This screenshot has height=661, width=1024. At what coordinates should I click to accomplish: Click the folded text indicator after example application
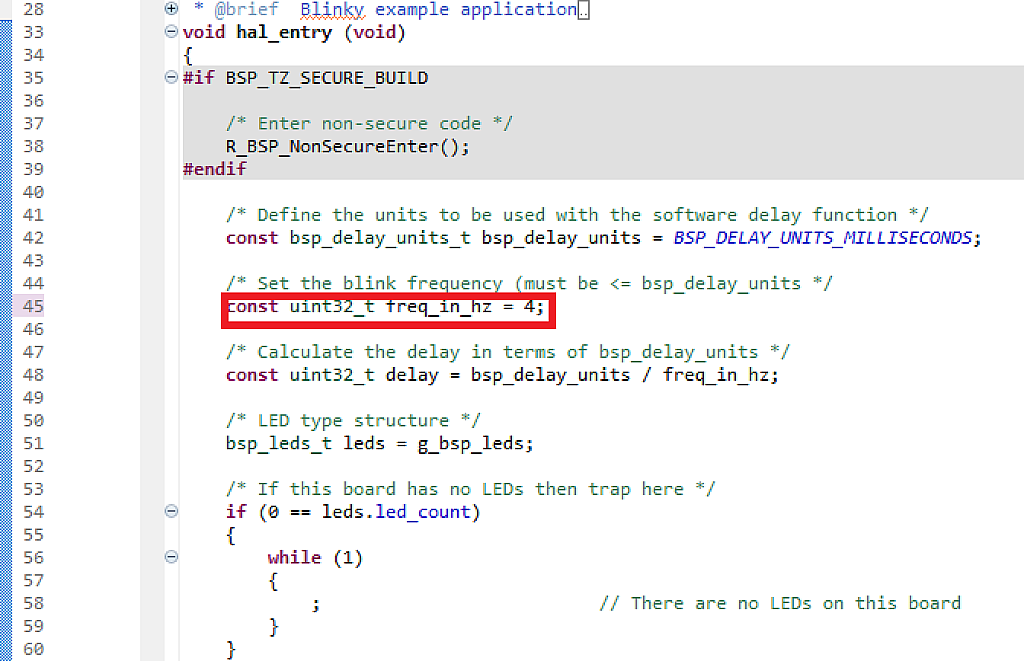585,9
